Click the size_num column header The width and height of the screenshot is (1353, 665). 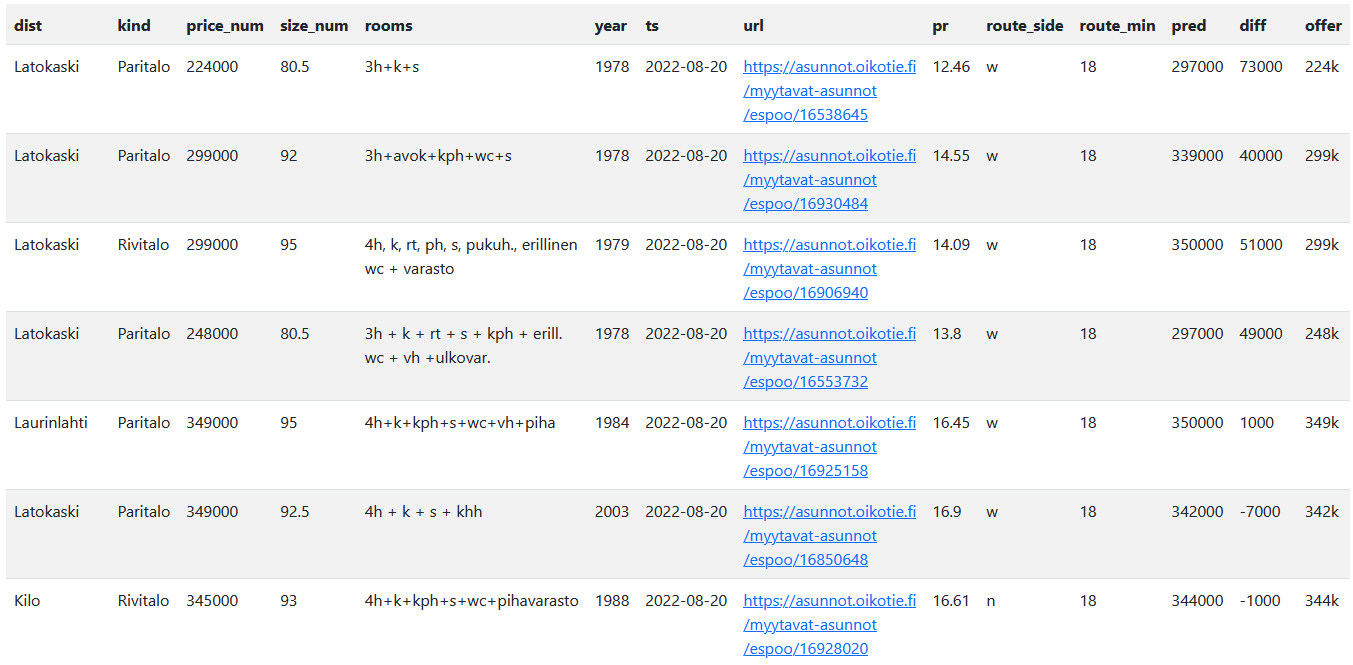click(314, 26)
